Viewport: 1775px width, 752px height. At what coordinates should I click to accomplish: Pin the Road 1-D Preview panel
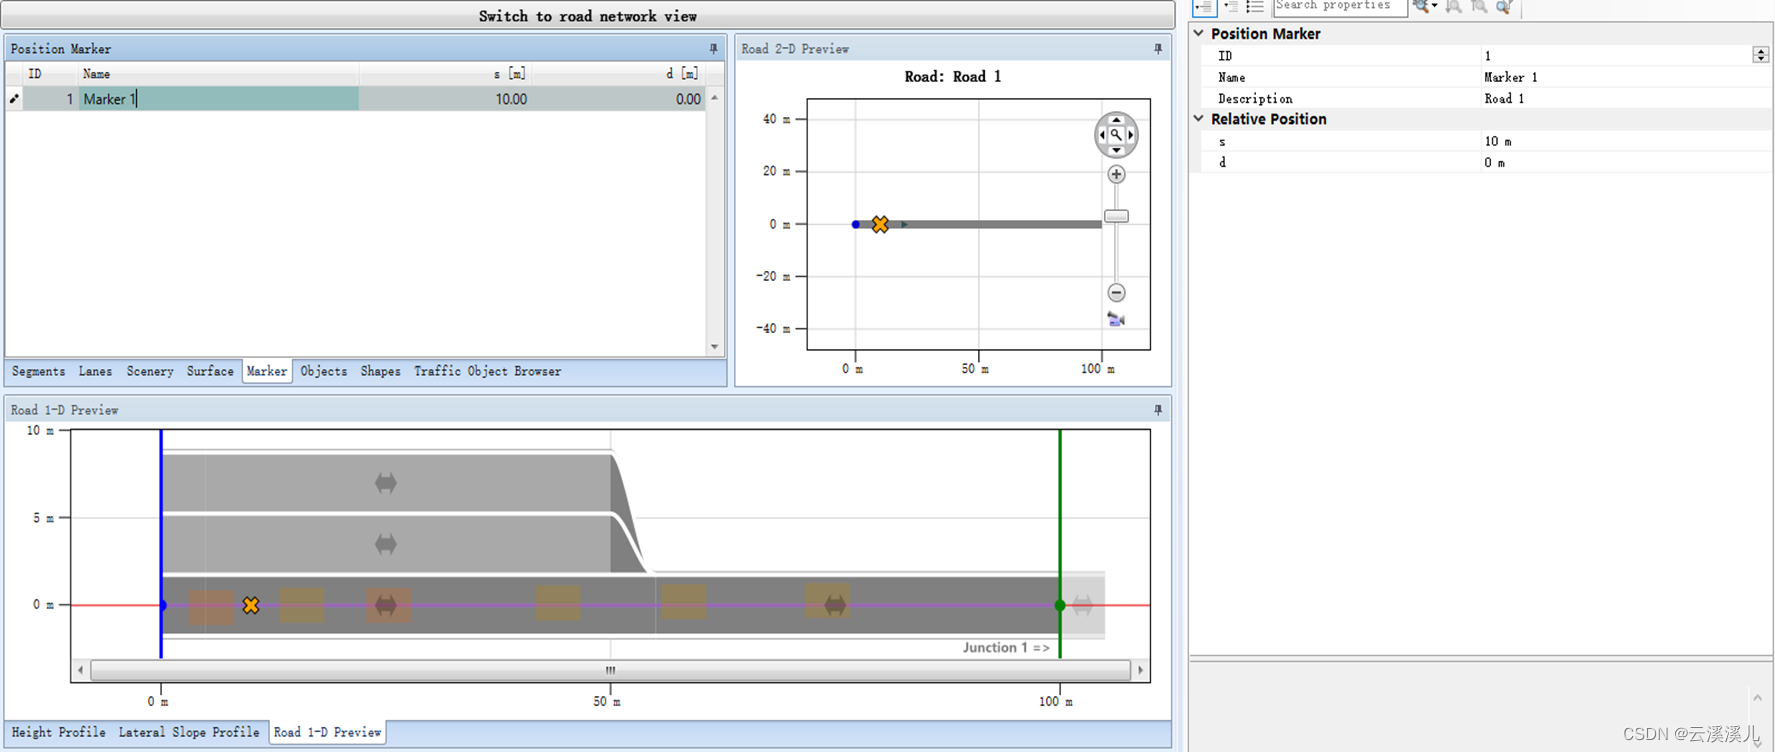[1158, 410]
